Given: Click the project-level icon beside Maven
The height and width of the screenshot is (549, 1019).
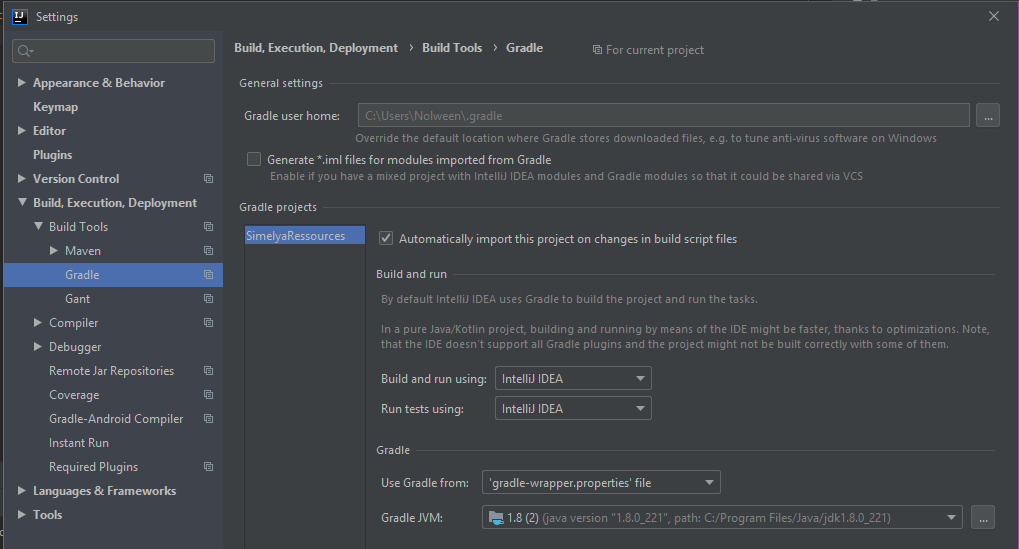Looking at the screenshot, I should (208, 251).
